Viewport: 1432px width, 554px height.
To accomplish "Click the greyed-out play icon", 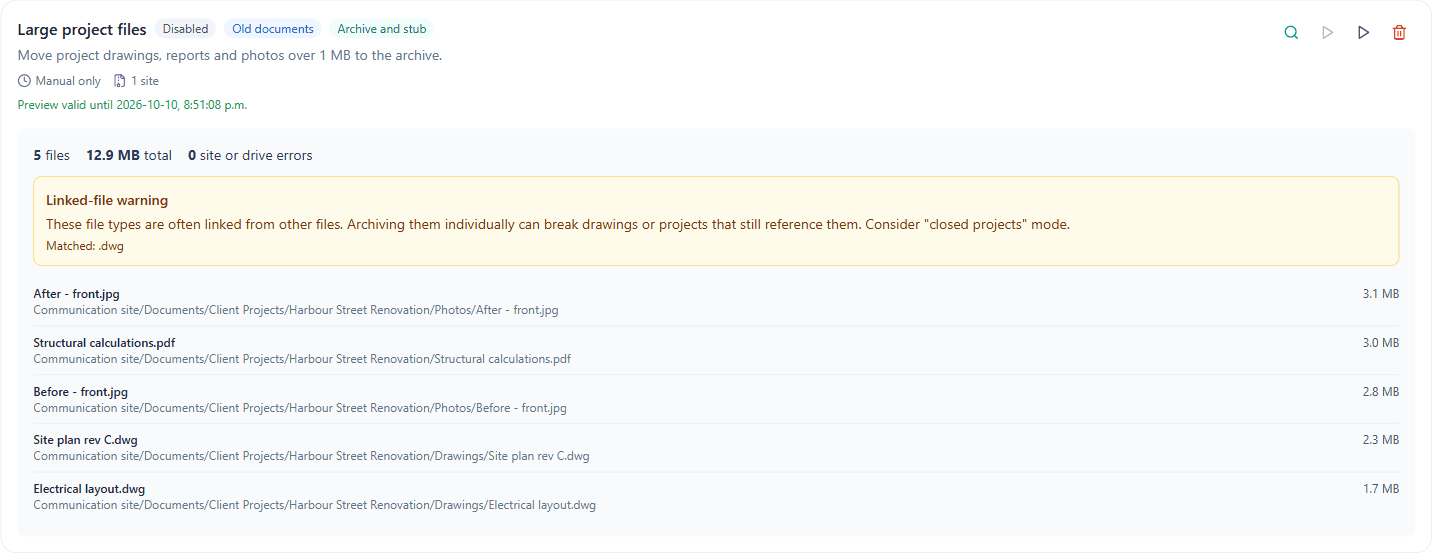I will point(1327,33).
